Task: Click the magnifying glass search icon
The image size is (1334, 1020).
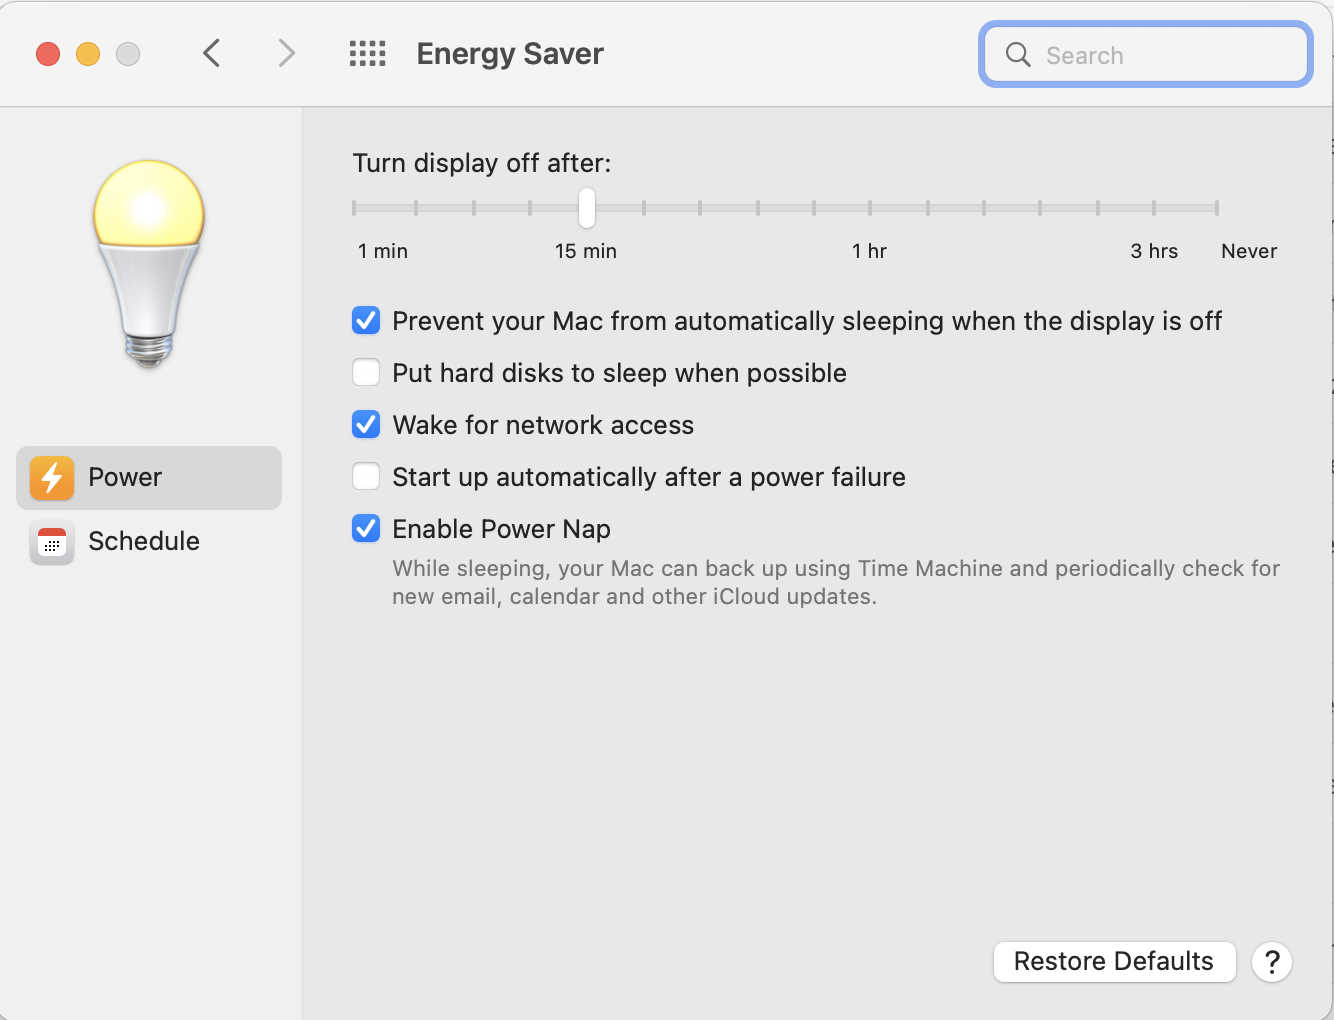Action: point(1018,55)
